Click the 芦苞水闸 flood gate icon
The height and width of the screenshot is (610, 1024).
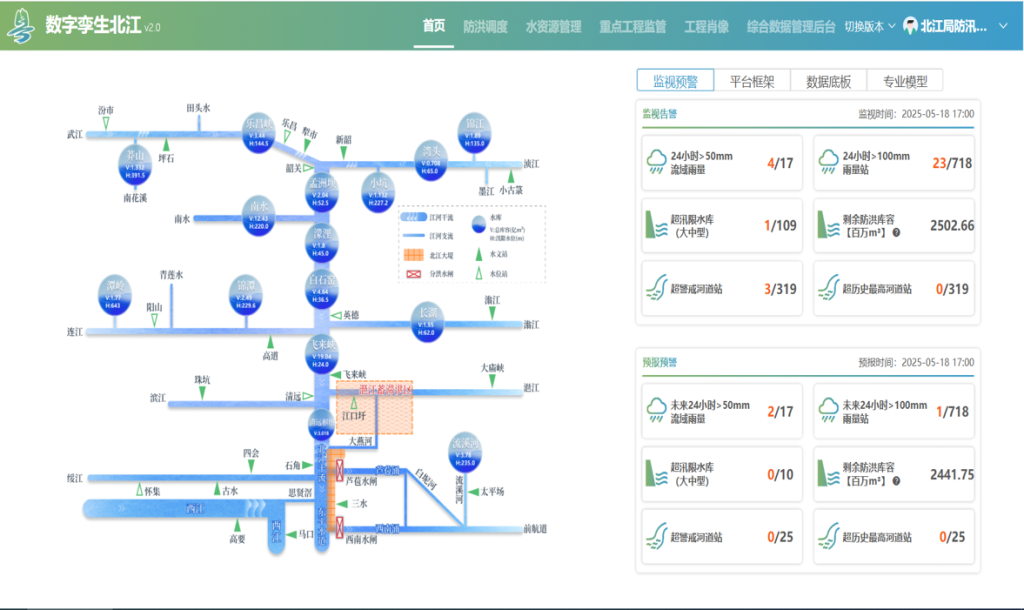339,470
